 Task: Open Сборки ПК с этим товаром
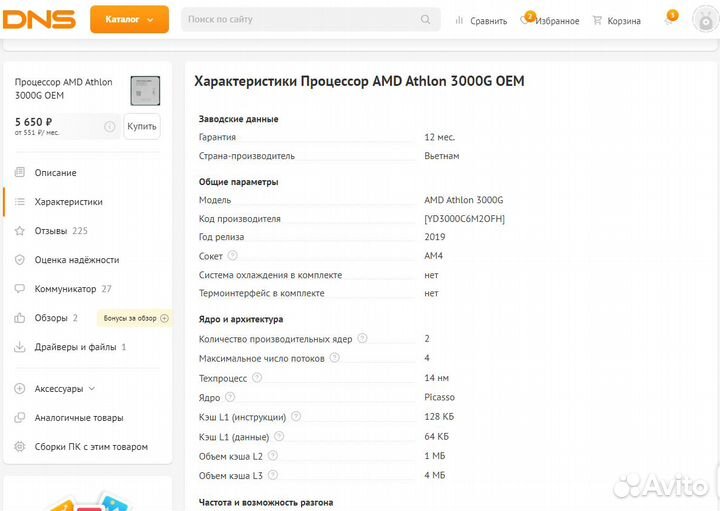[91, 446]
